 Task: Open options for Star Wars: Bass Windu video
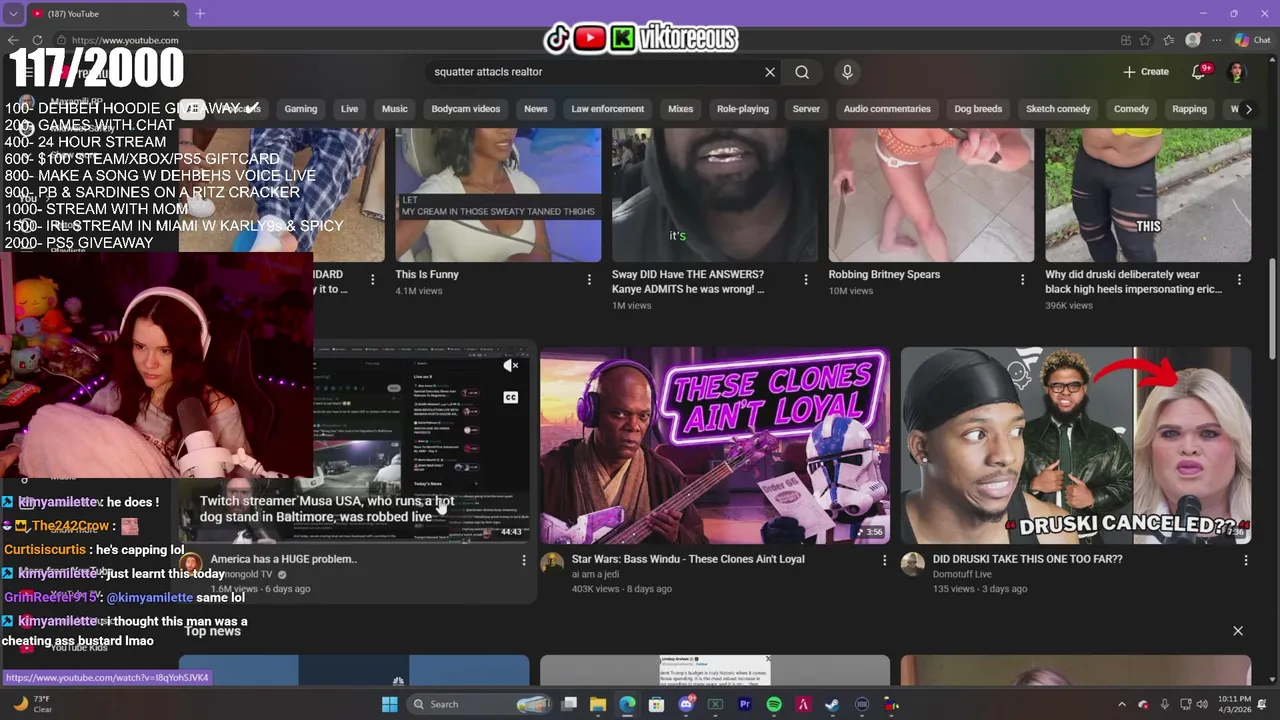pyautogui.click(x=884, y=561)
